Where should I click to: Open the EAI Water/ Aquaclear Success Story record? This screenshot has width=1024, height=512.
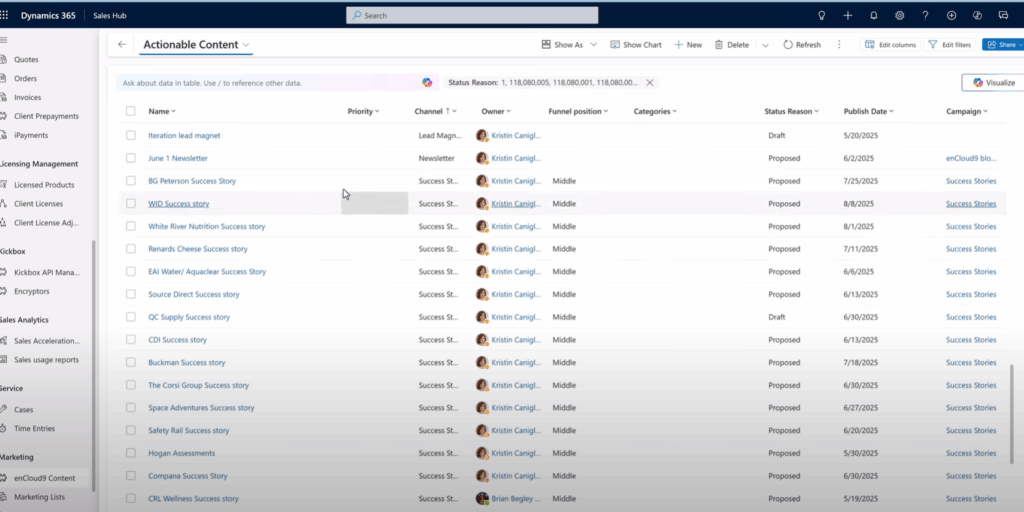click(x=207, y=271)
